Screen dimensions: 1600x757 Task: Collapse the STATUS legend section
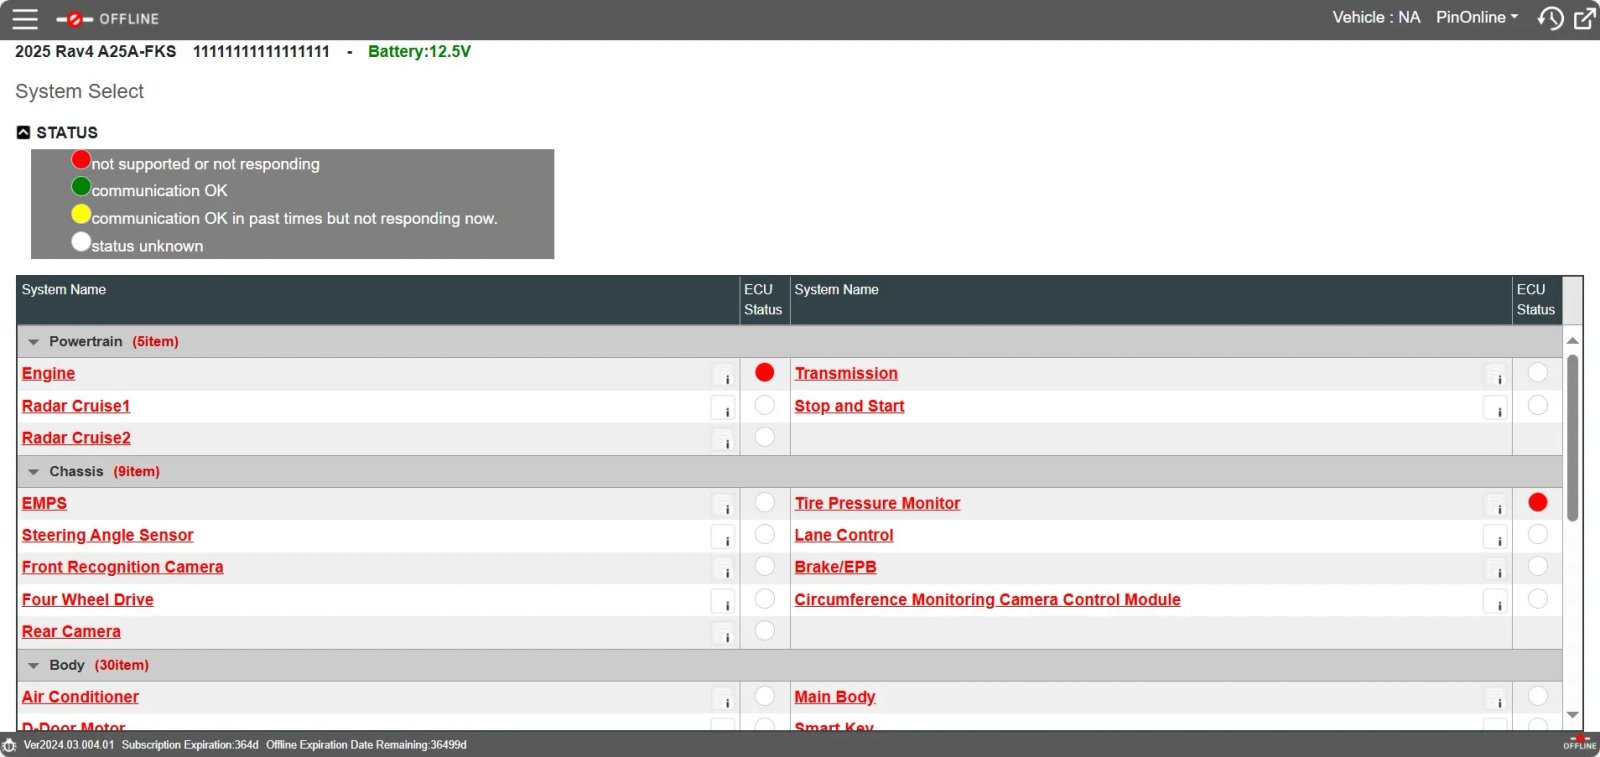[x=23, y=132]
